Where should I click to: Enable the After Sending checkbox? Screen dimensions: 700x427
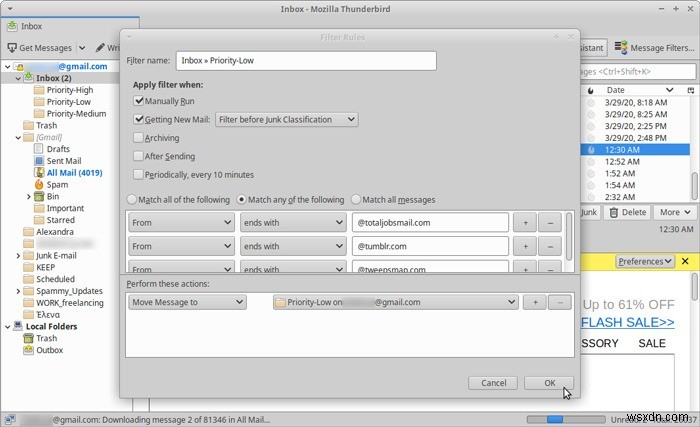point(138,156)
